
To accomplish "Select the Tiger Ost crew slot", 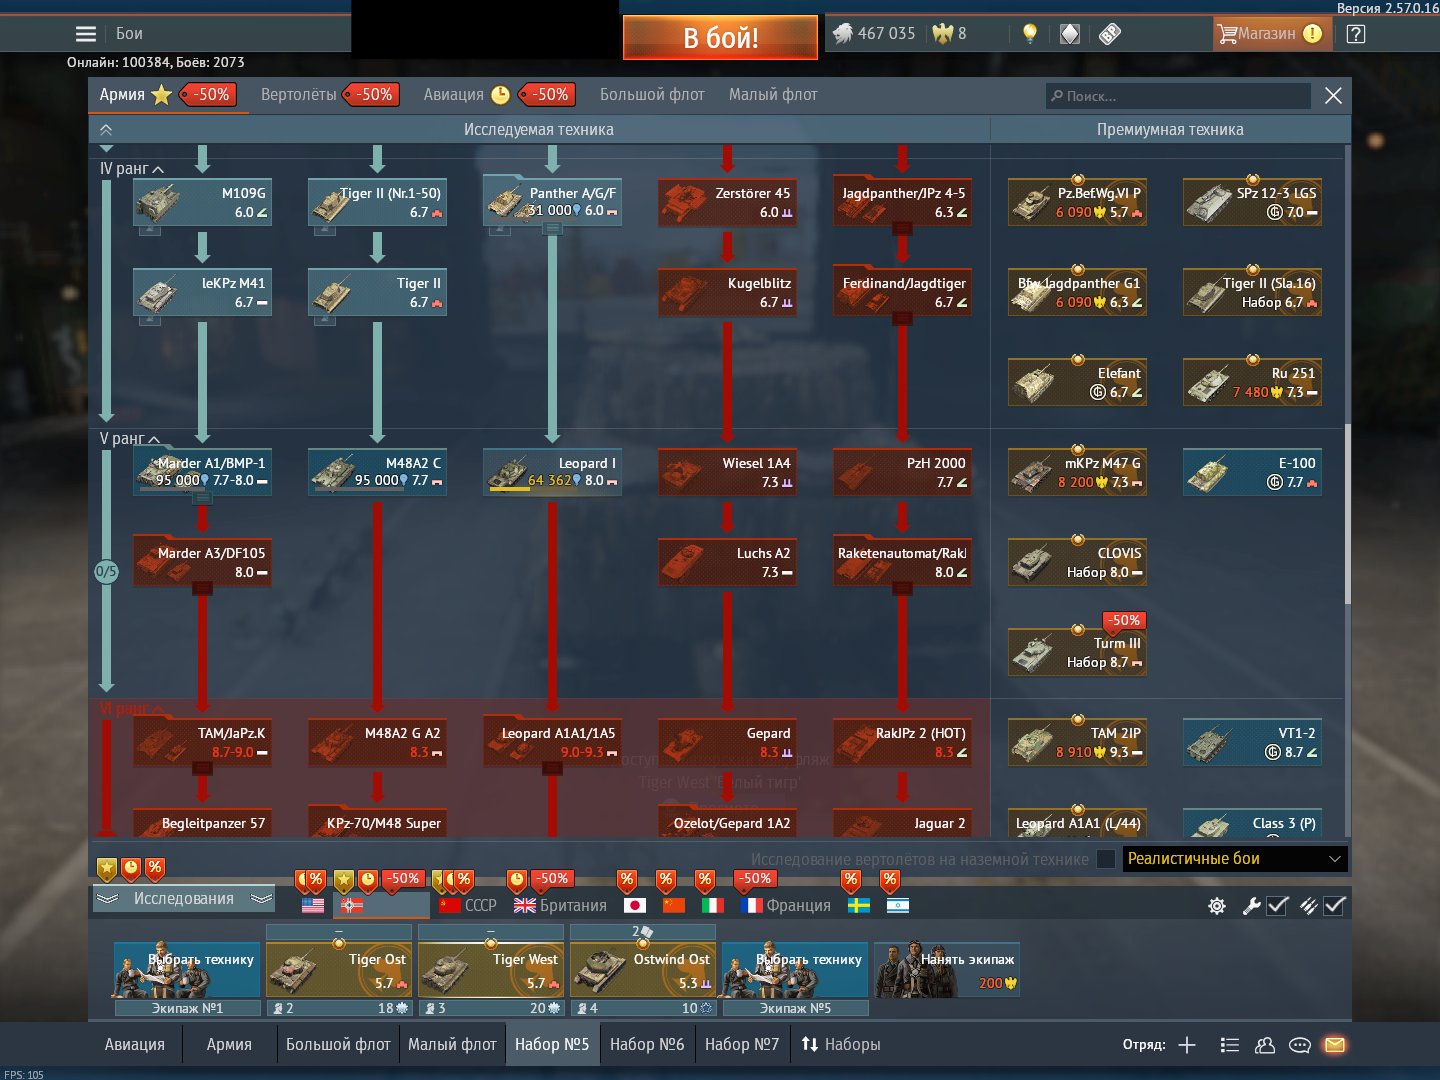I will point(339,970).
